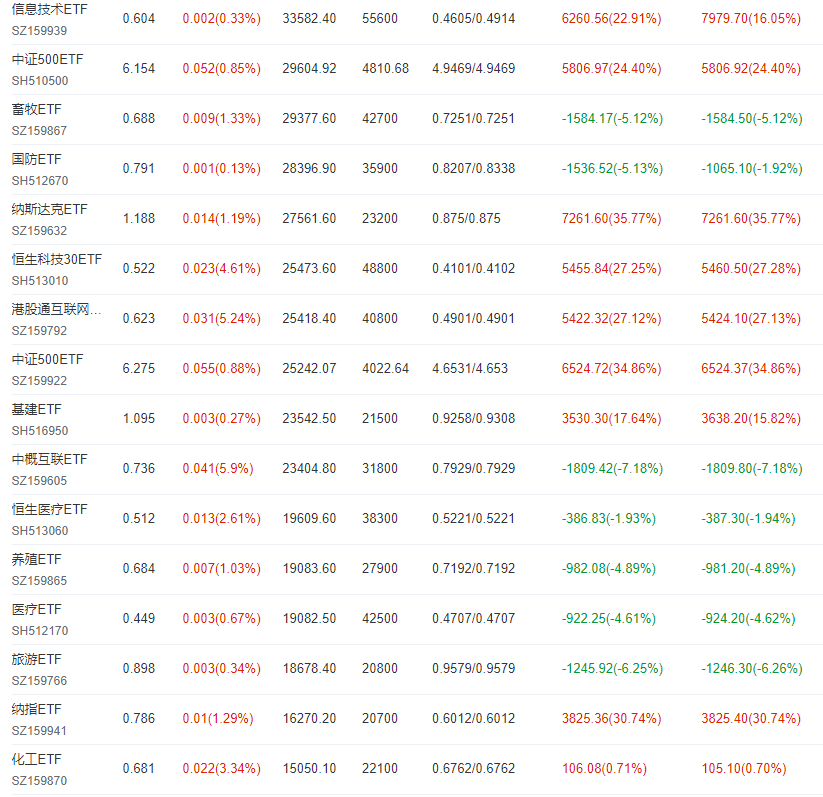Select code SZ159632

point(39,230)
